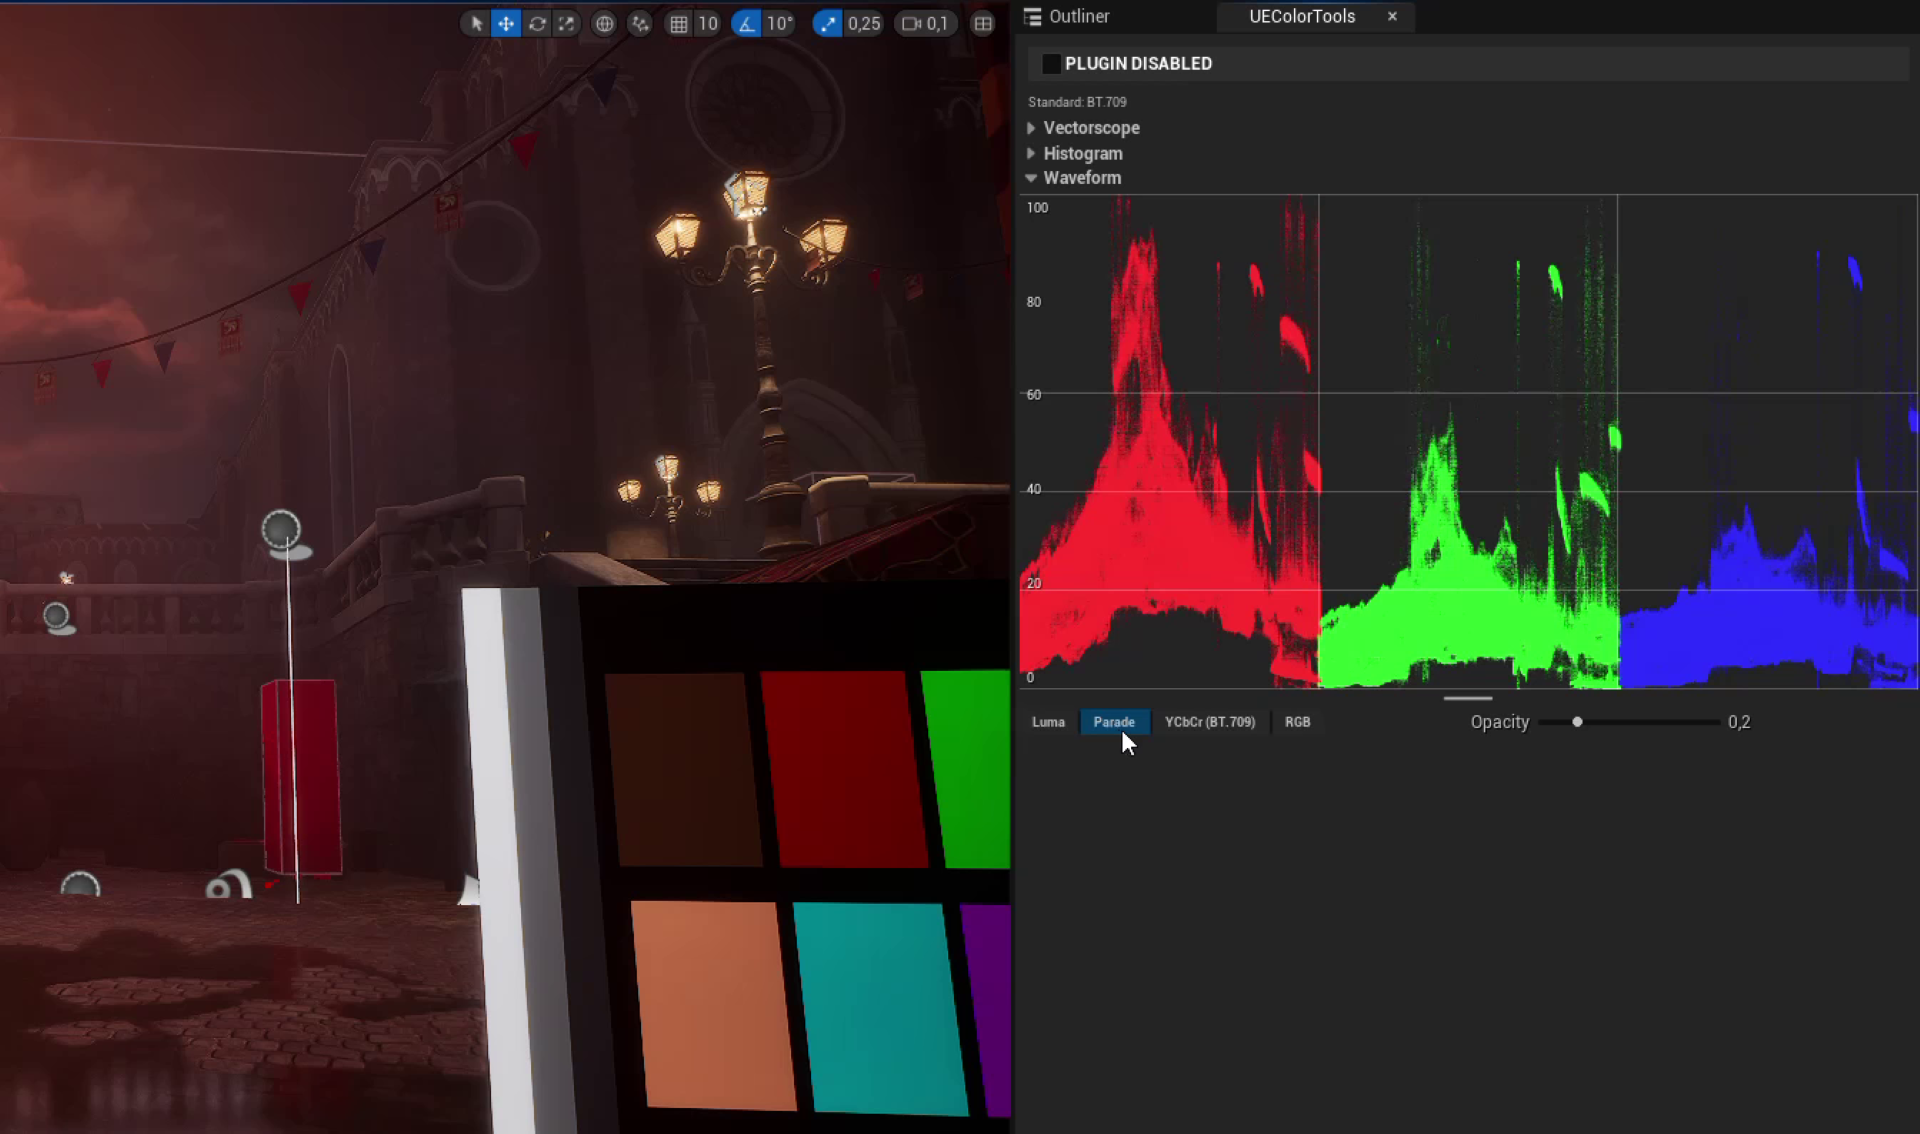Screen dimensions: 1920x1134
Task: Toggle rotation angle snapping
Action: point(747,23)
